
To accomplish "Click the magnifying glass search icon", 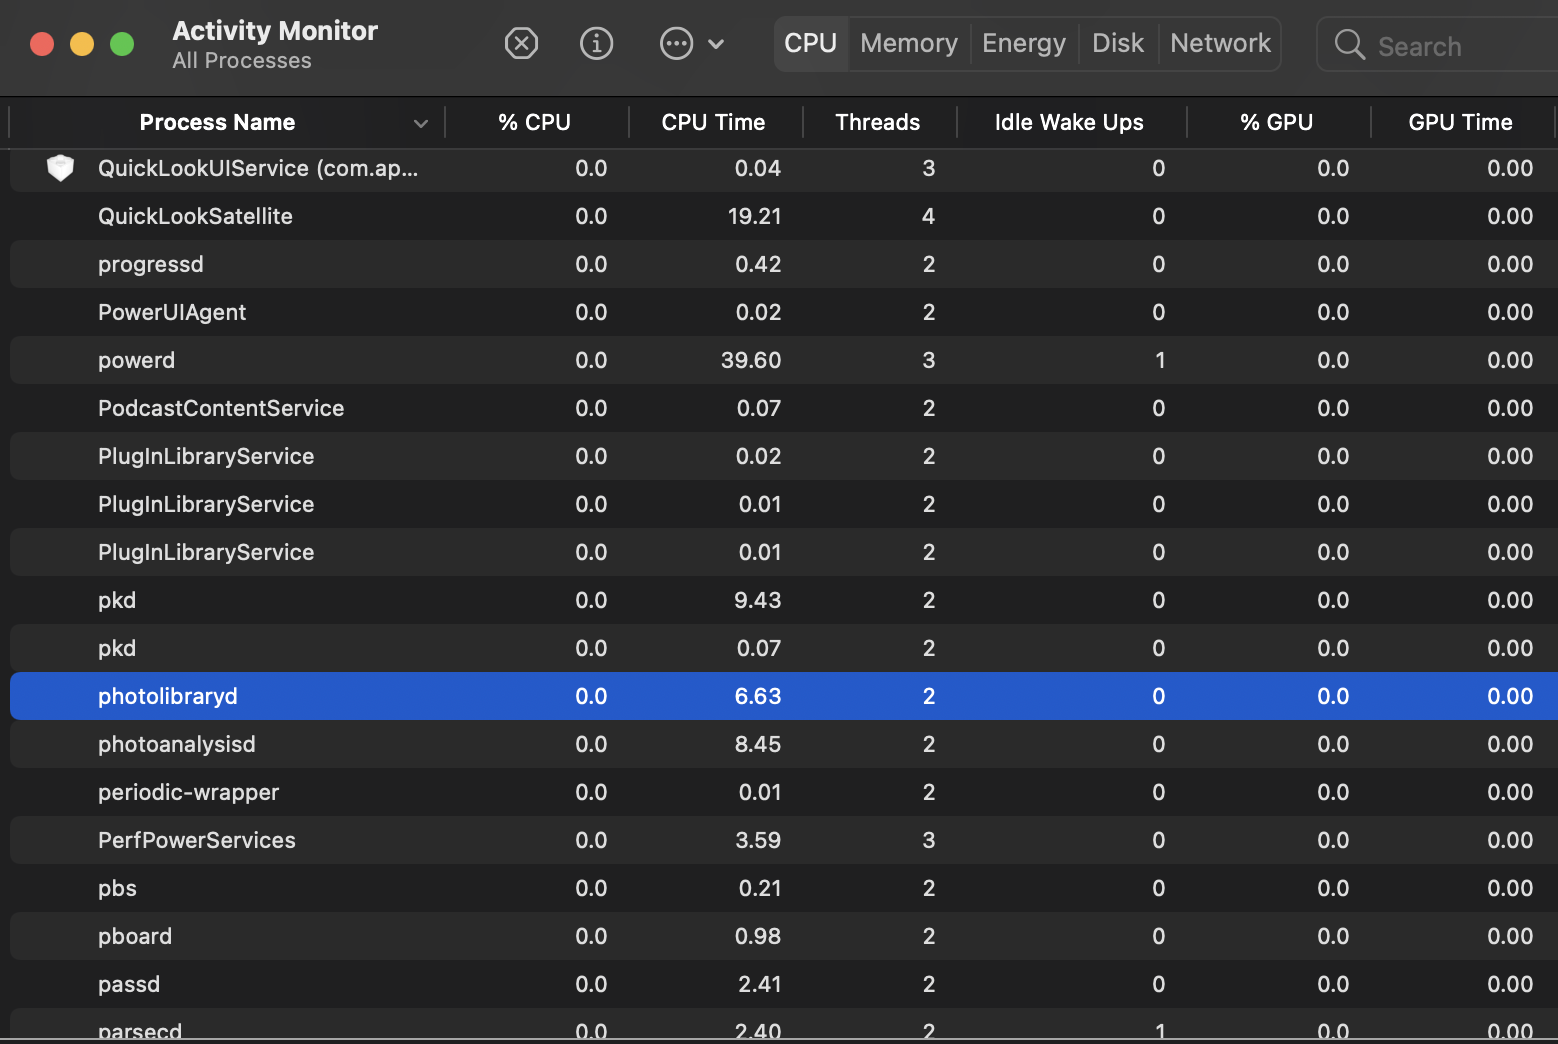I will (x=1350, y=45).
